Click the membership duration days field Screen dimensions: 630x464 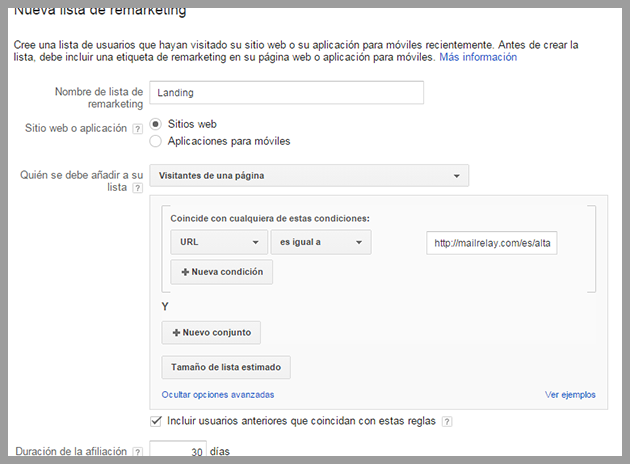tap(178, 450)
